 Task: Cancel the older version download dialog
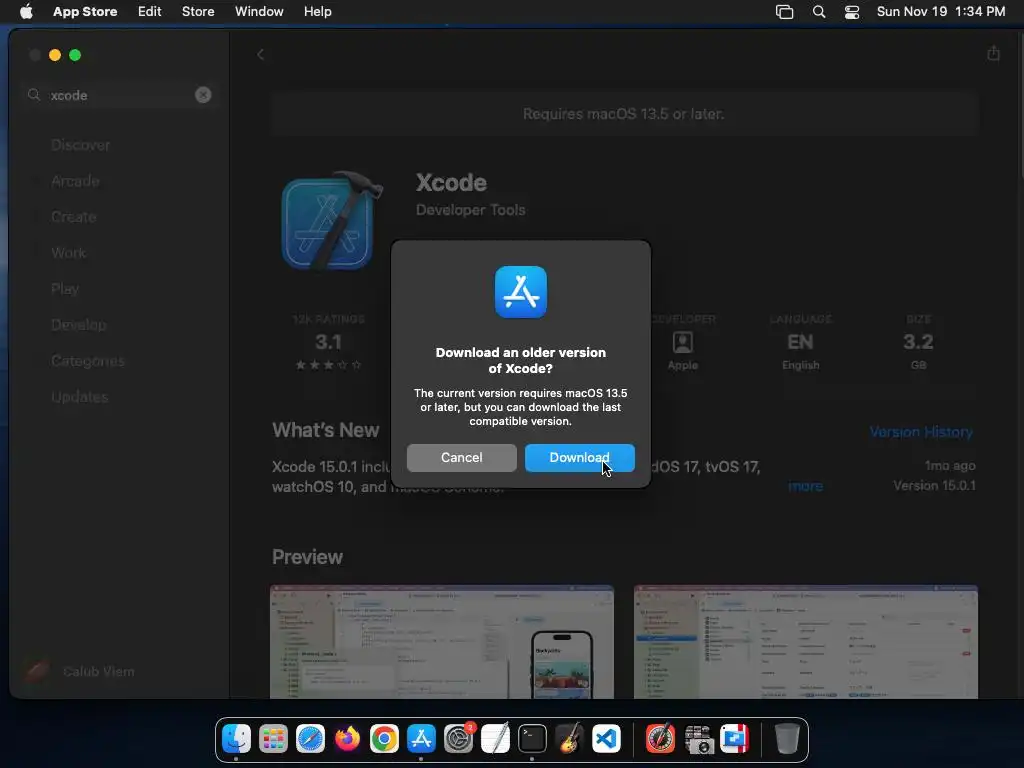tap(461, 458)
